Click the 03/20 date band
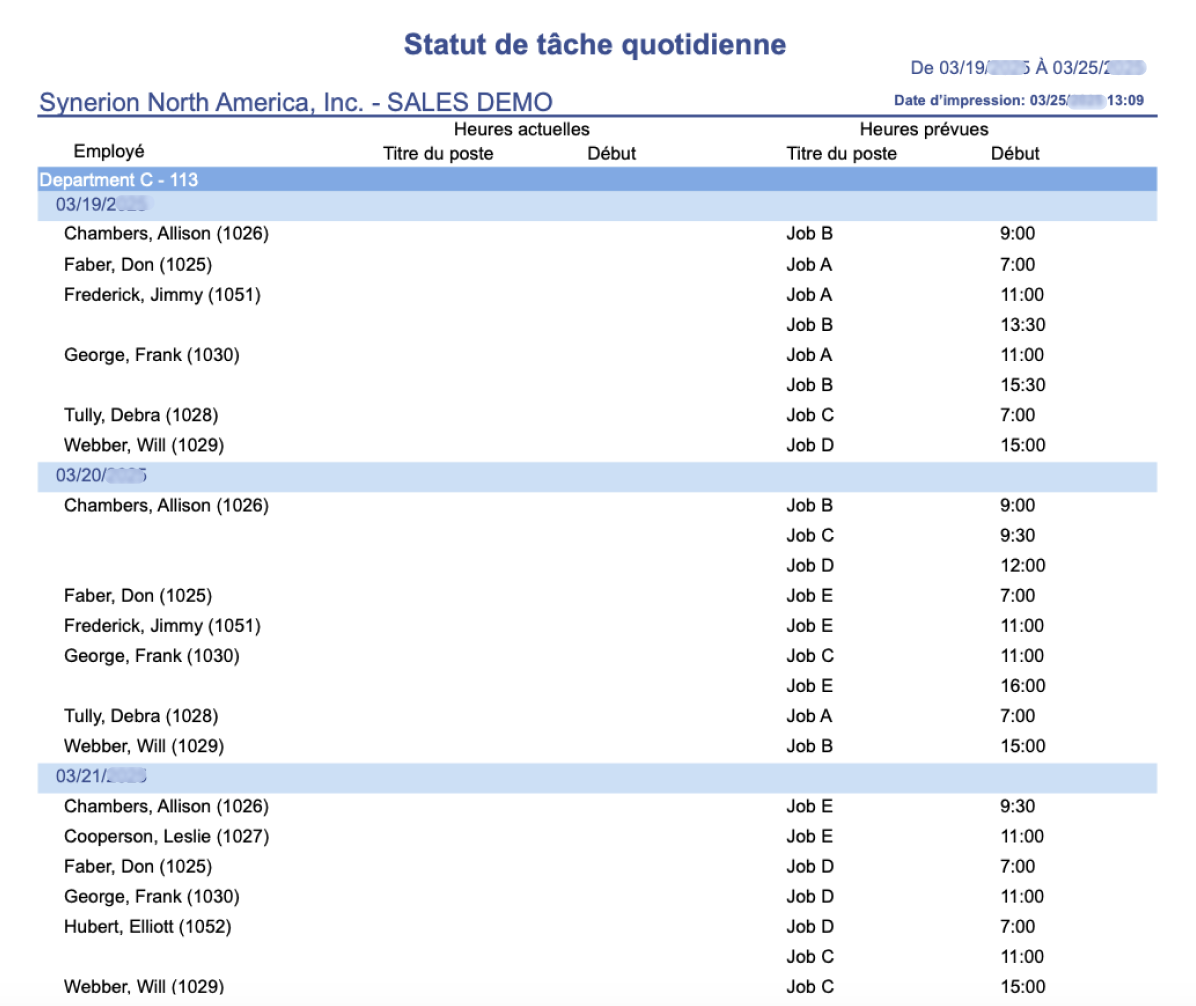The width and height of the screenshot is (1196, 1006). click(597, 476)
